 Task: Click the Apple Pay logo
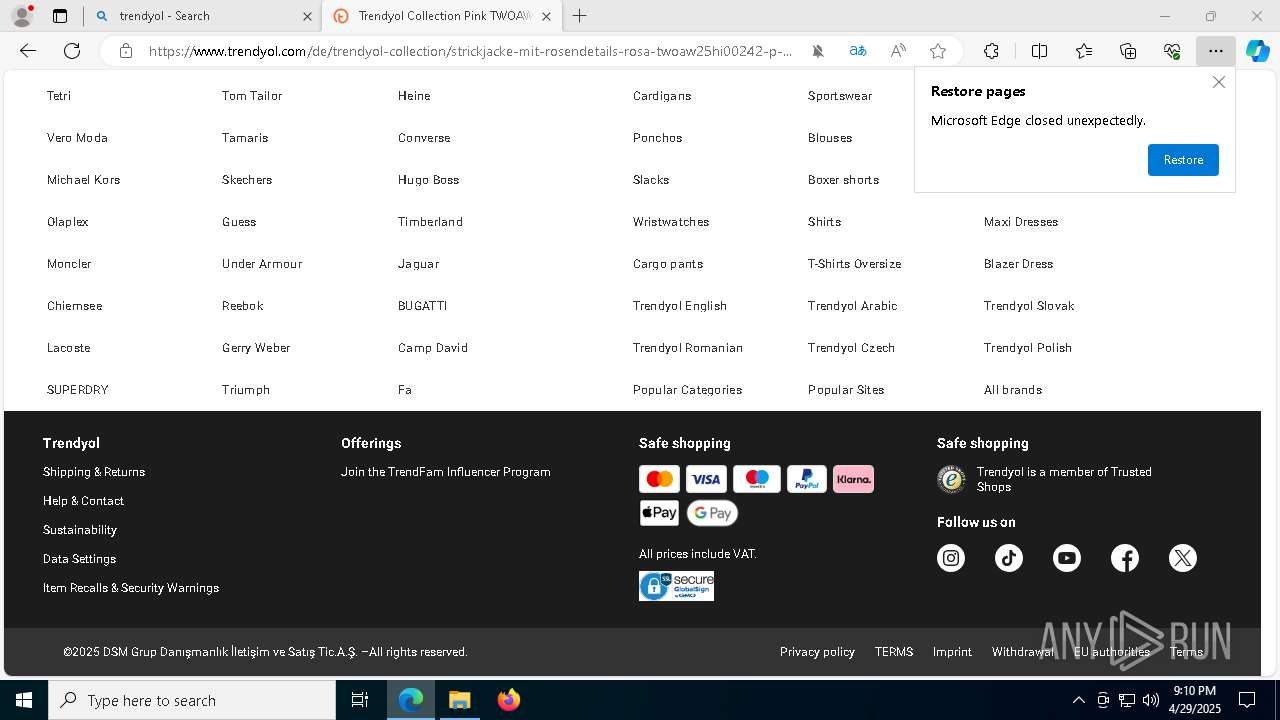[x=659, y=513]
